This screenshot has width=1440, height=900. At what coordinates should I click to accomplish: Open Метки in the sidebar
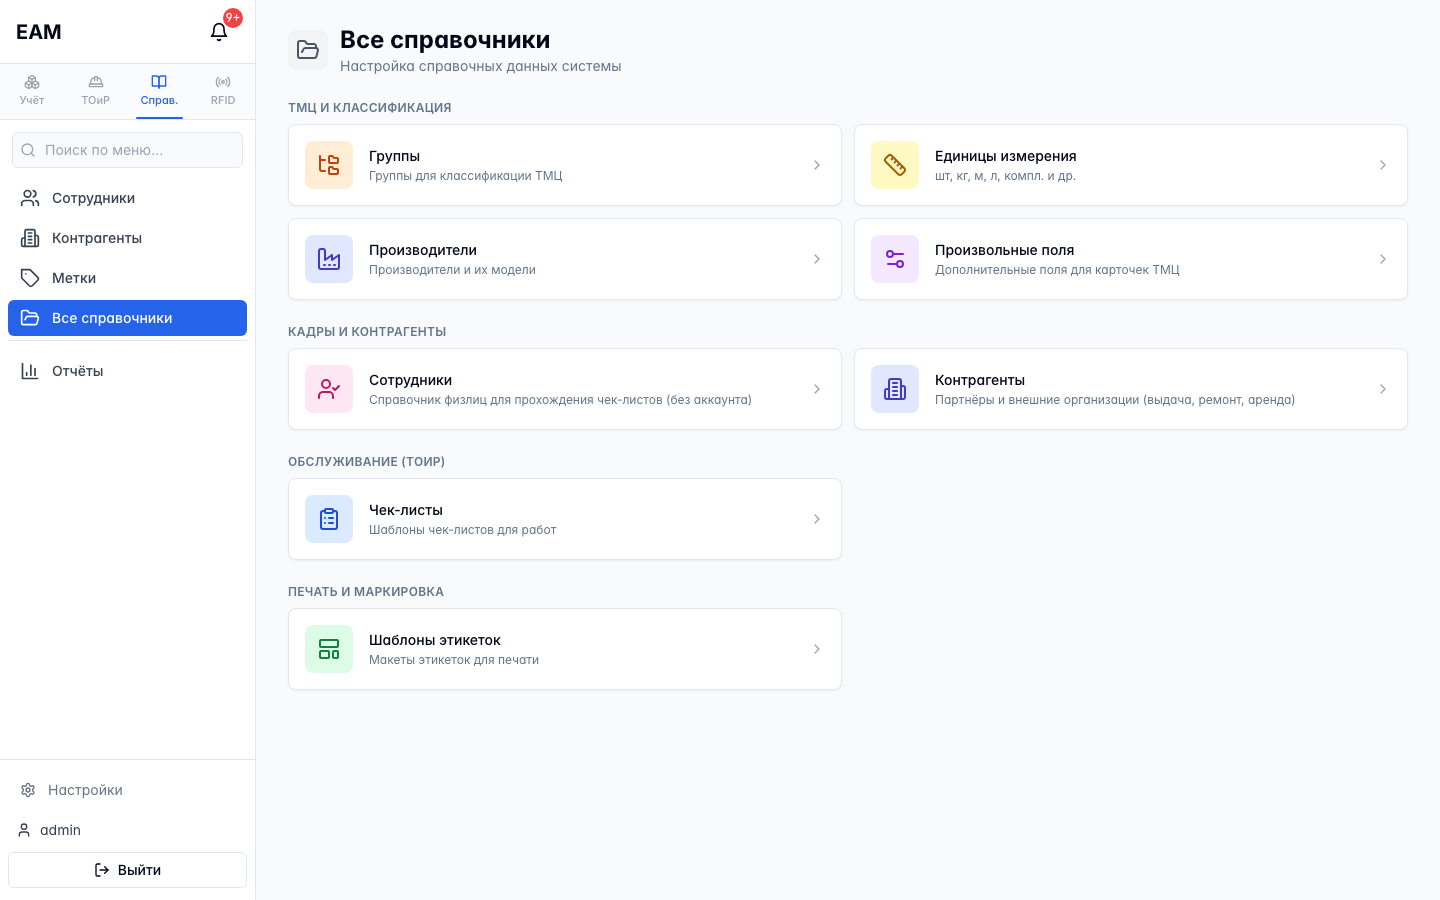(x=127, y=278)
